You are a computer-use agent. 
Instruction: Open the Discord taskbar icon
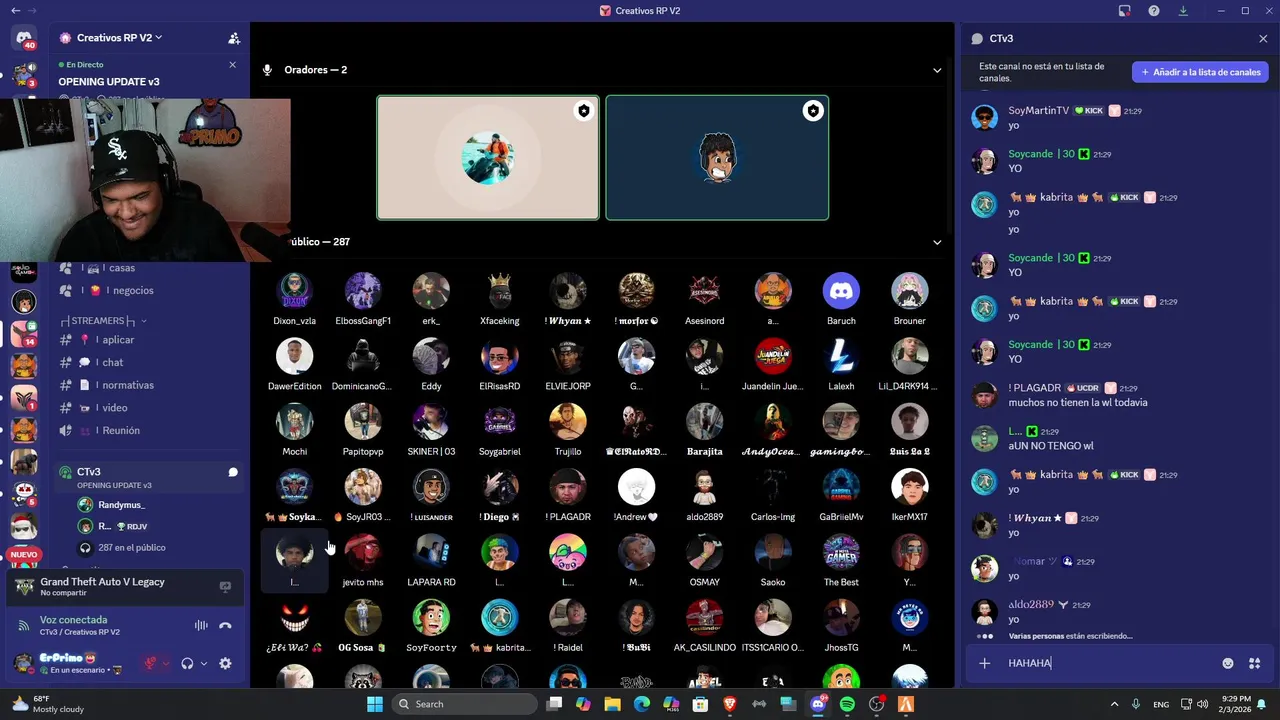818,704
